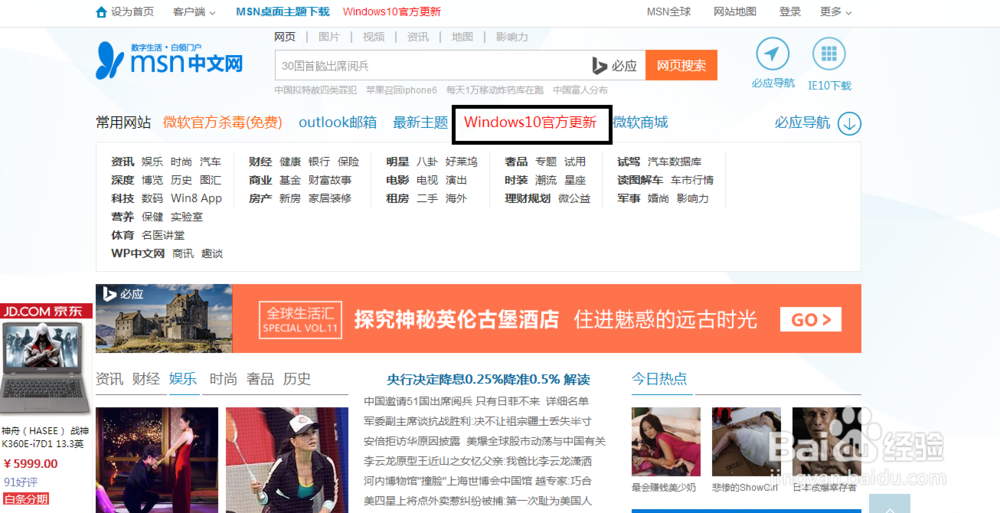Click the home icon beside 设为首页

point(101,12)
